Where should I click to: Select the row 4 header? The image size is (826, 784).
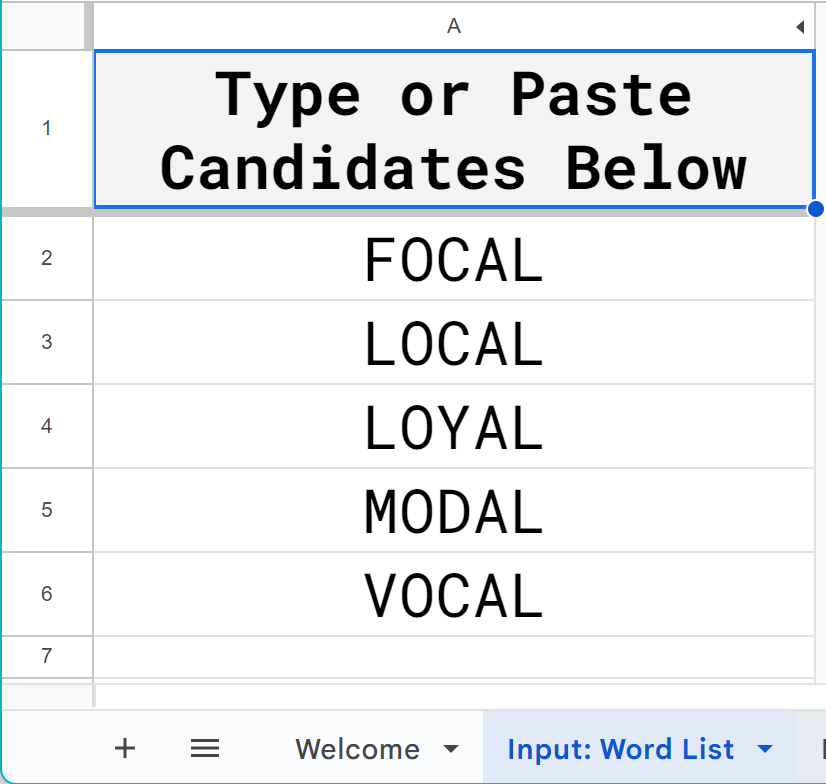tap(46, 426)
